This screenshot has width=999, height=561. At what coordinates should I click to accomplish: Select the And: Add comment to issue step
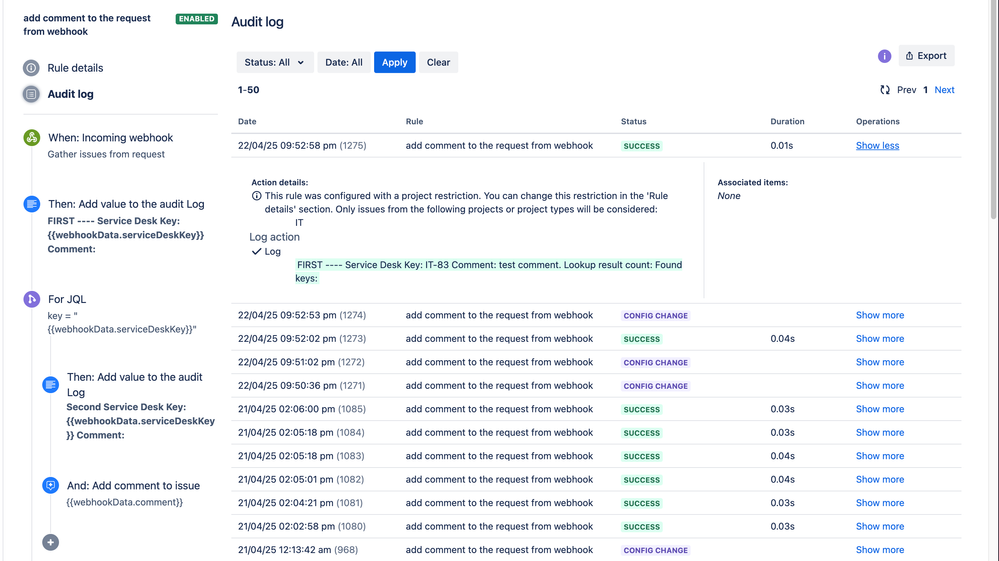pyautogui.click(x=133, y=485)
